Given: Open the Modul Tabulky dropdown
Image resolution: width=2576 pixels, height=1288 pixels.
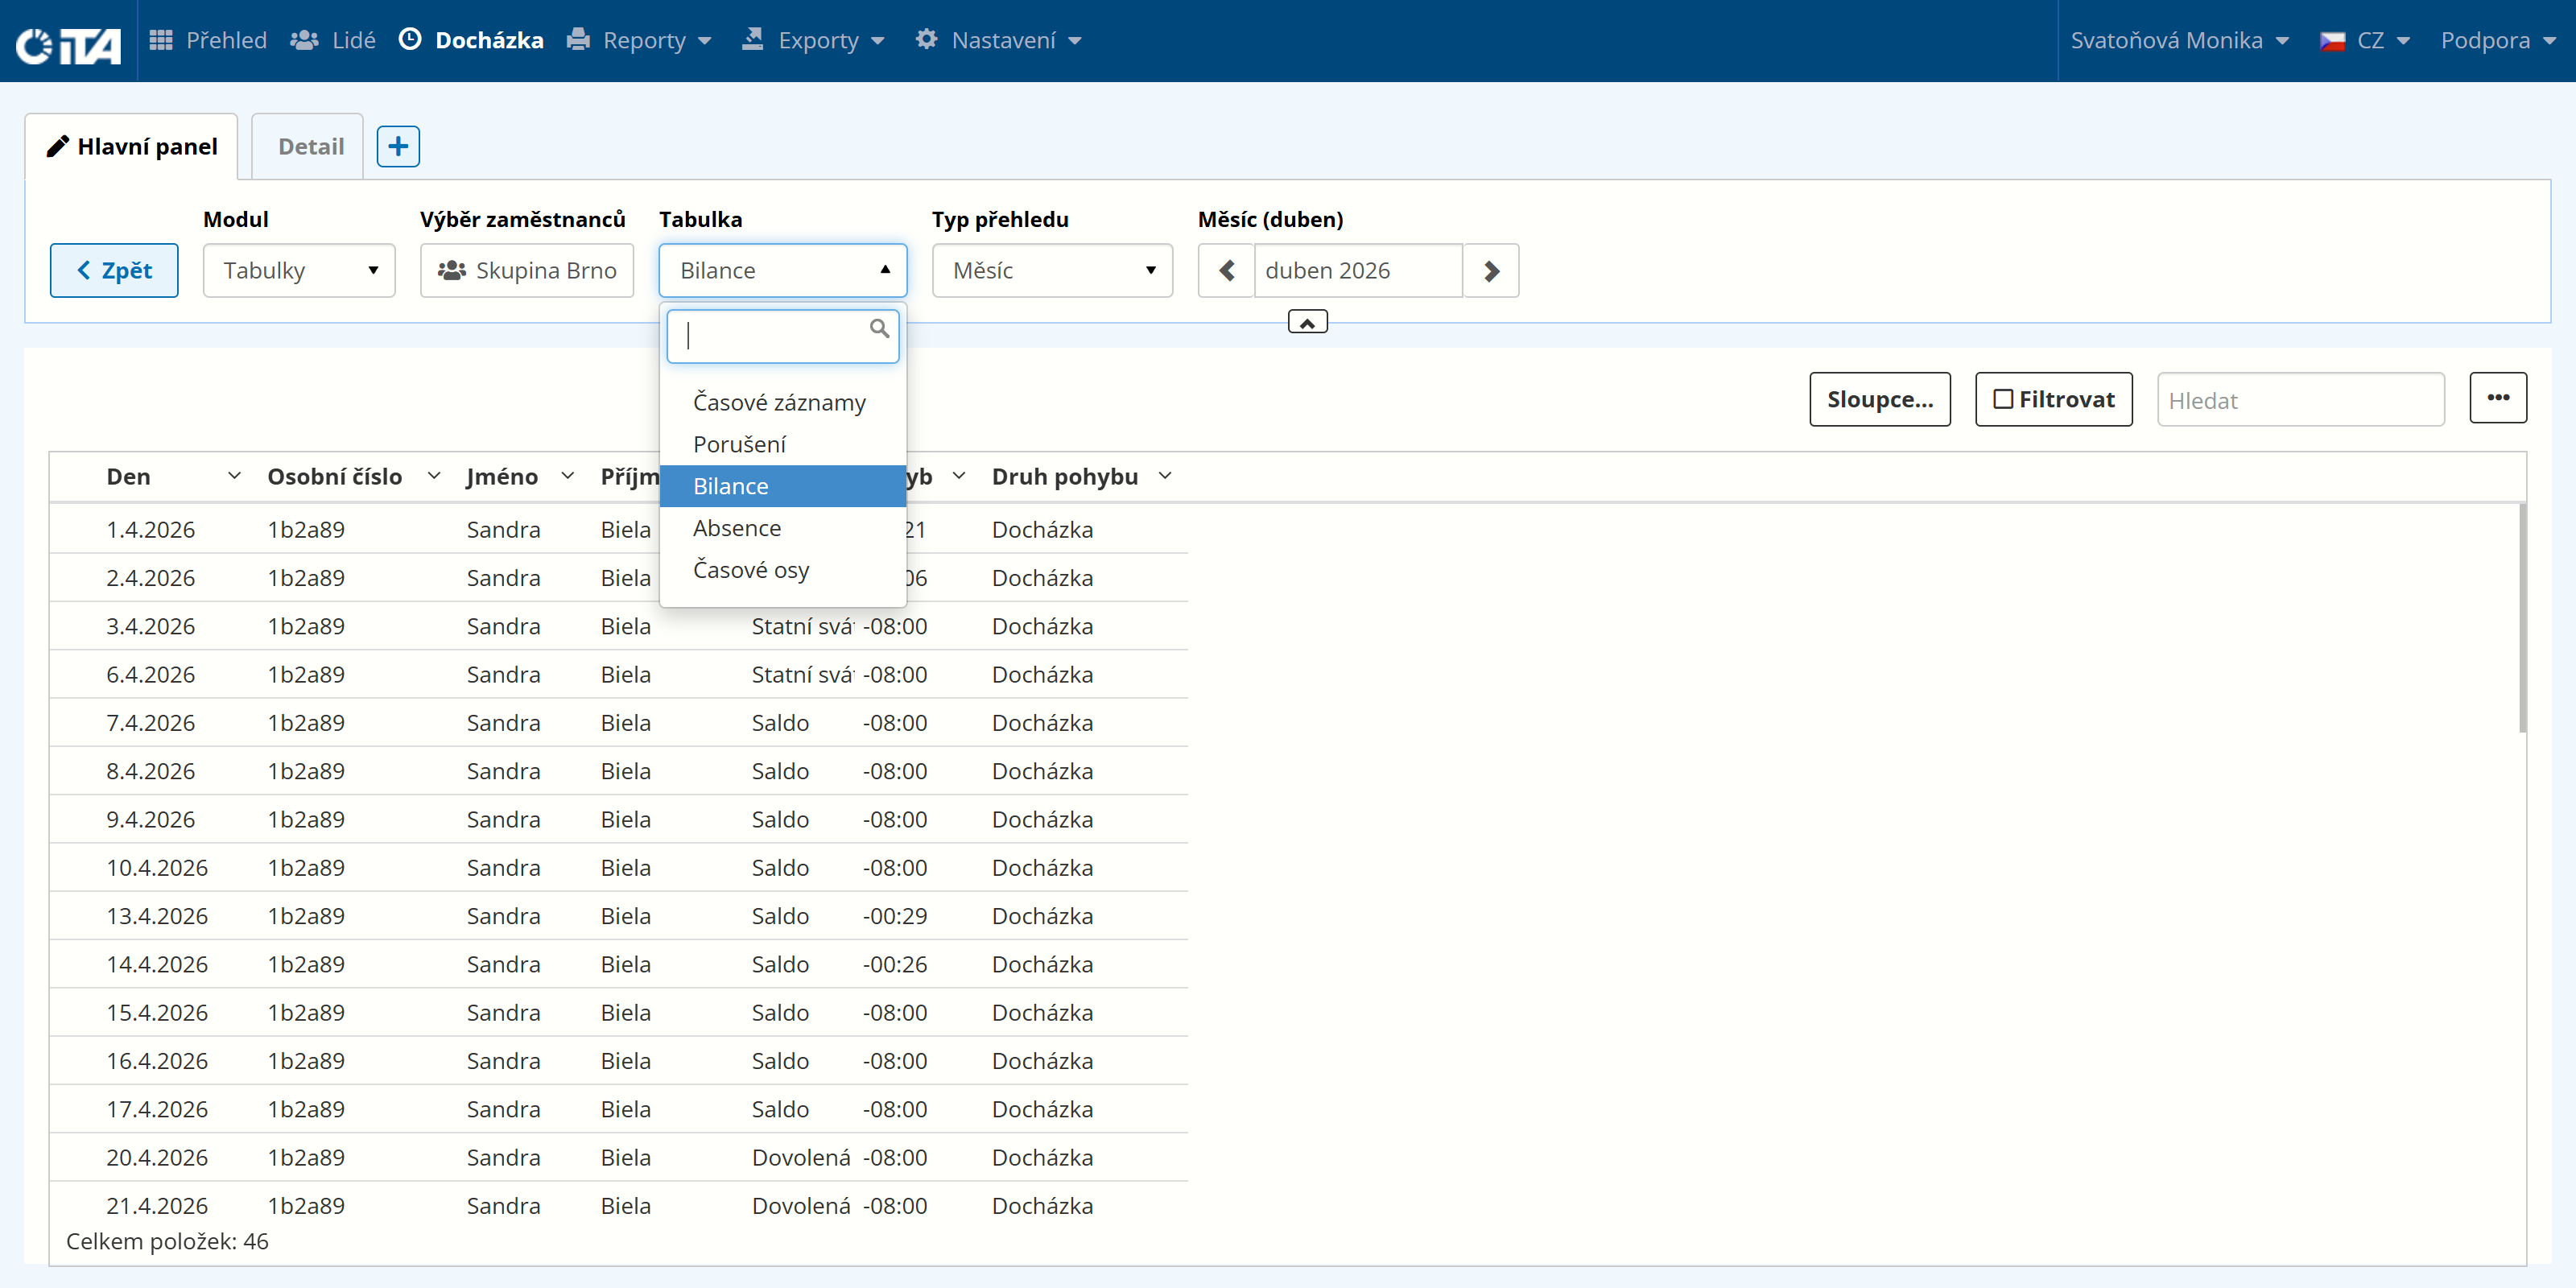Looking at the screenshot, I should tap(299, 270).
